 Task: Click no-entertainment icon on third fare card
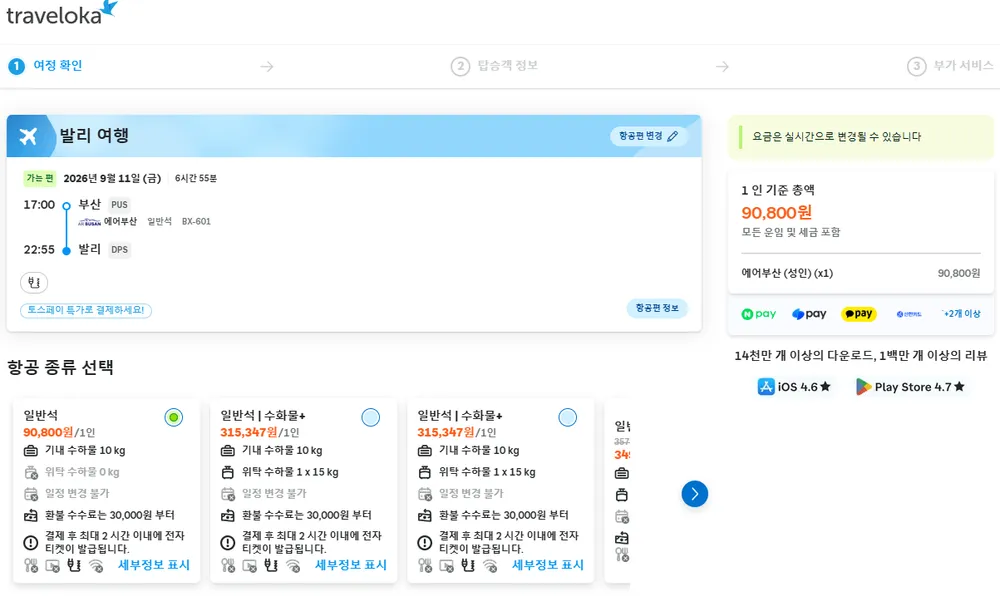click(x=446, y=565)
